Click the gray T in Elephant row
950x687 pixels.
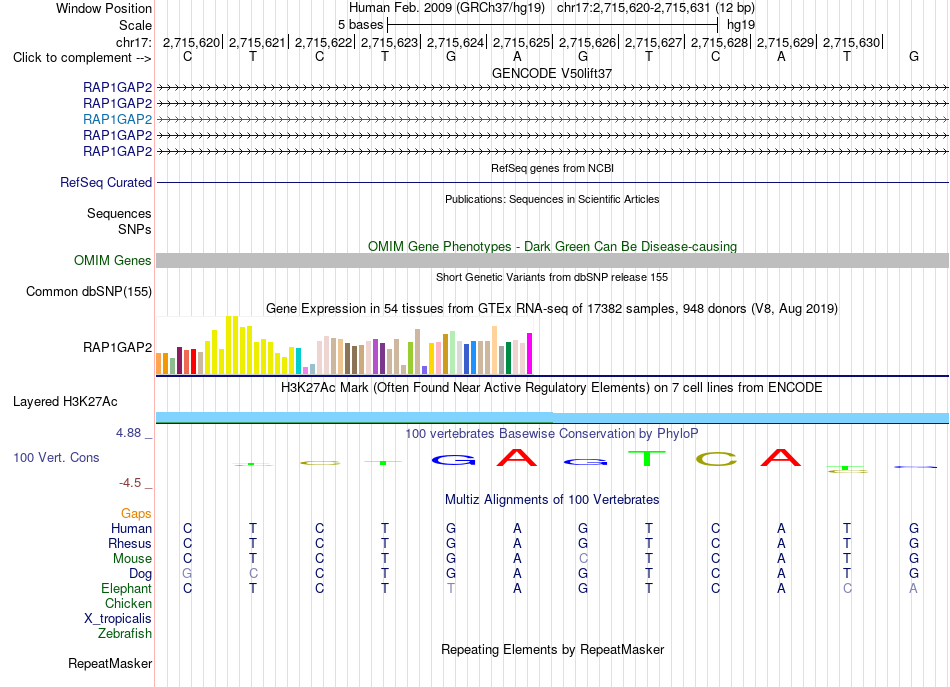tap(451, 588)
